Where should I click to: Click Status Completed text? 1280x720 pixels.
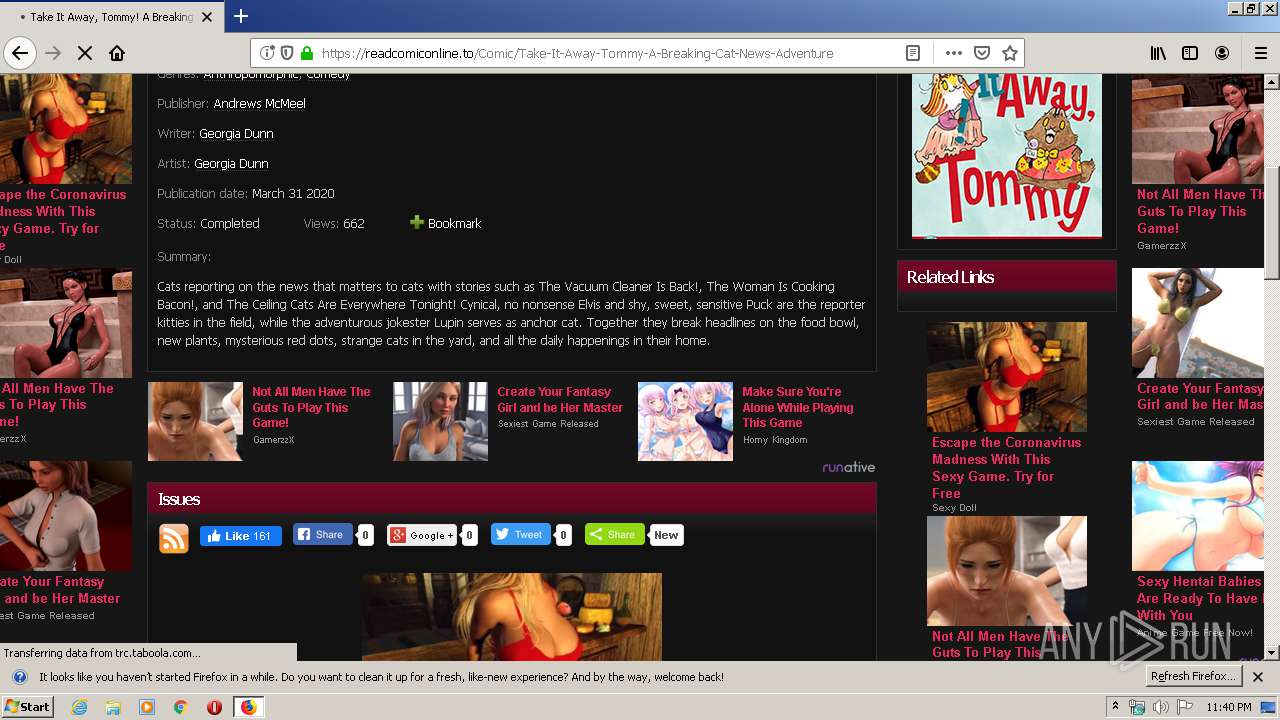[x=208, y=223]
